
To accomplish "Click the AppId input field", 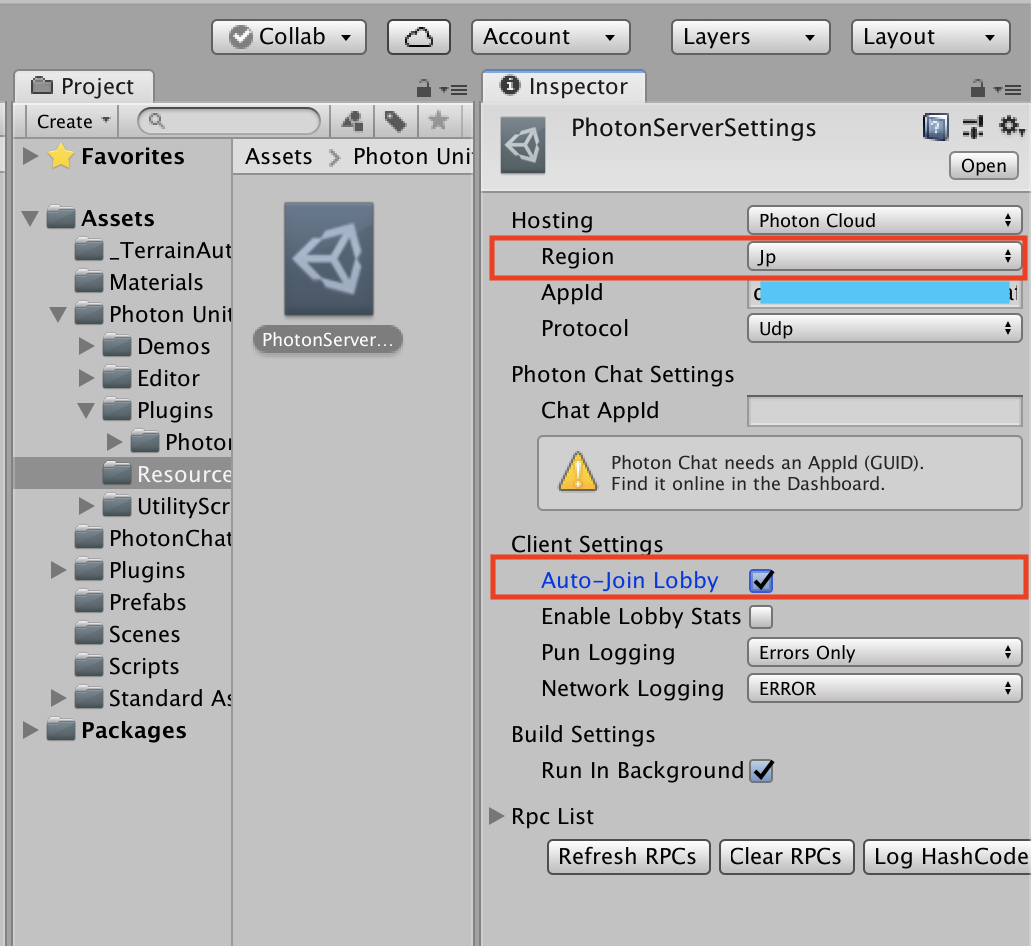I will coord(884,293).
